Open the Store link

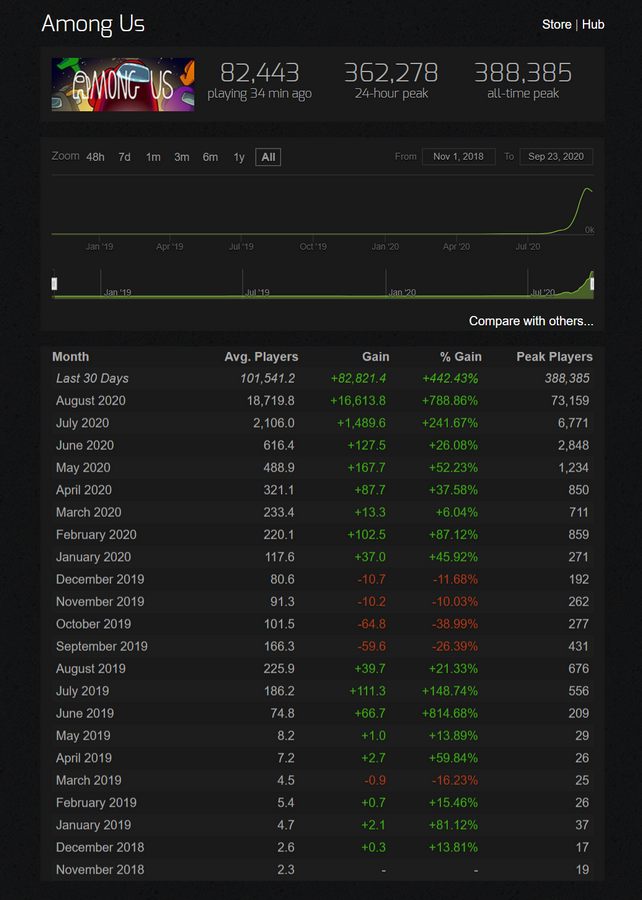point(557,25)
